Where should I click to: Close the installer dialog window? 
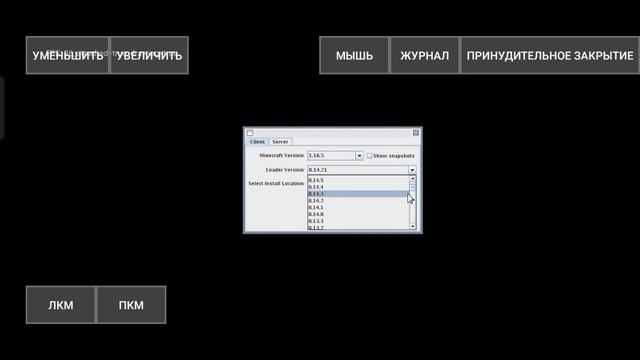(x=416, y=133)
